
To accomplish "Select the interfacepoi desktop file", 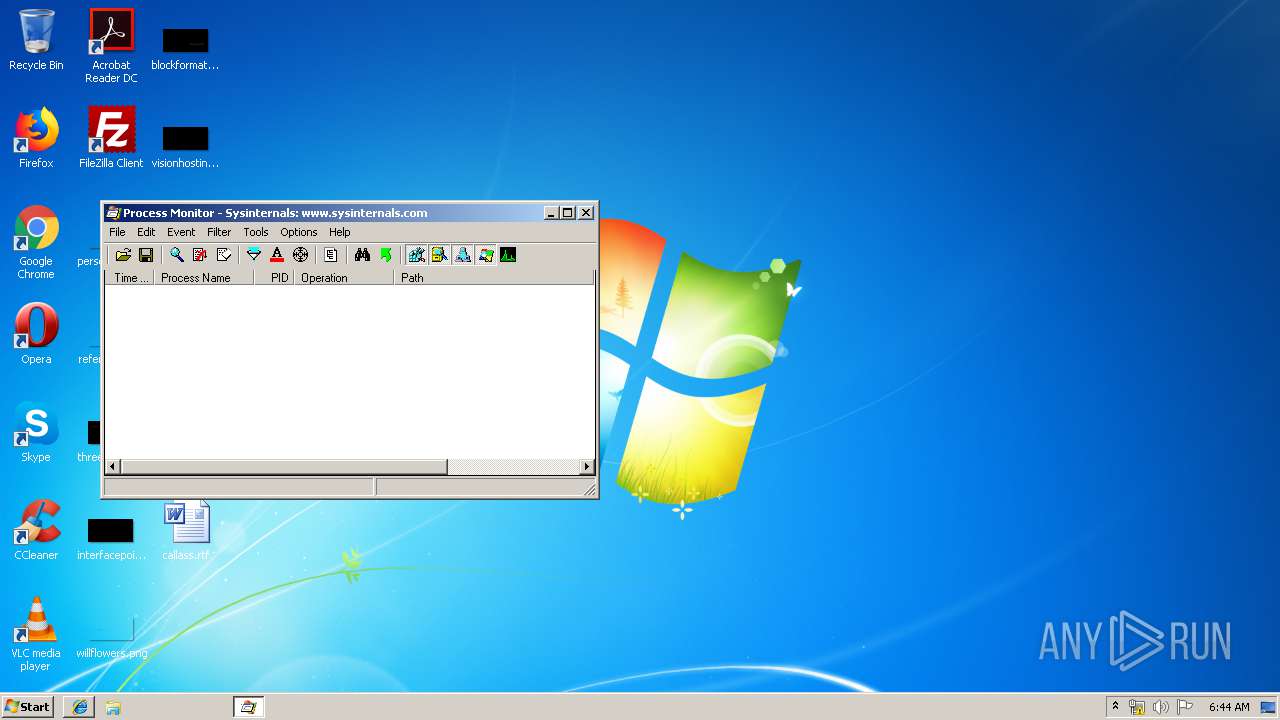I will point(111,538).
